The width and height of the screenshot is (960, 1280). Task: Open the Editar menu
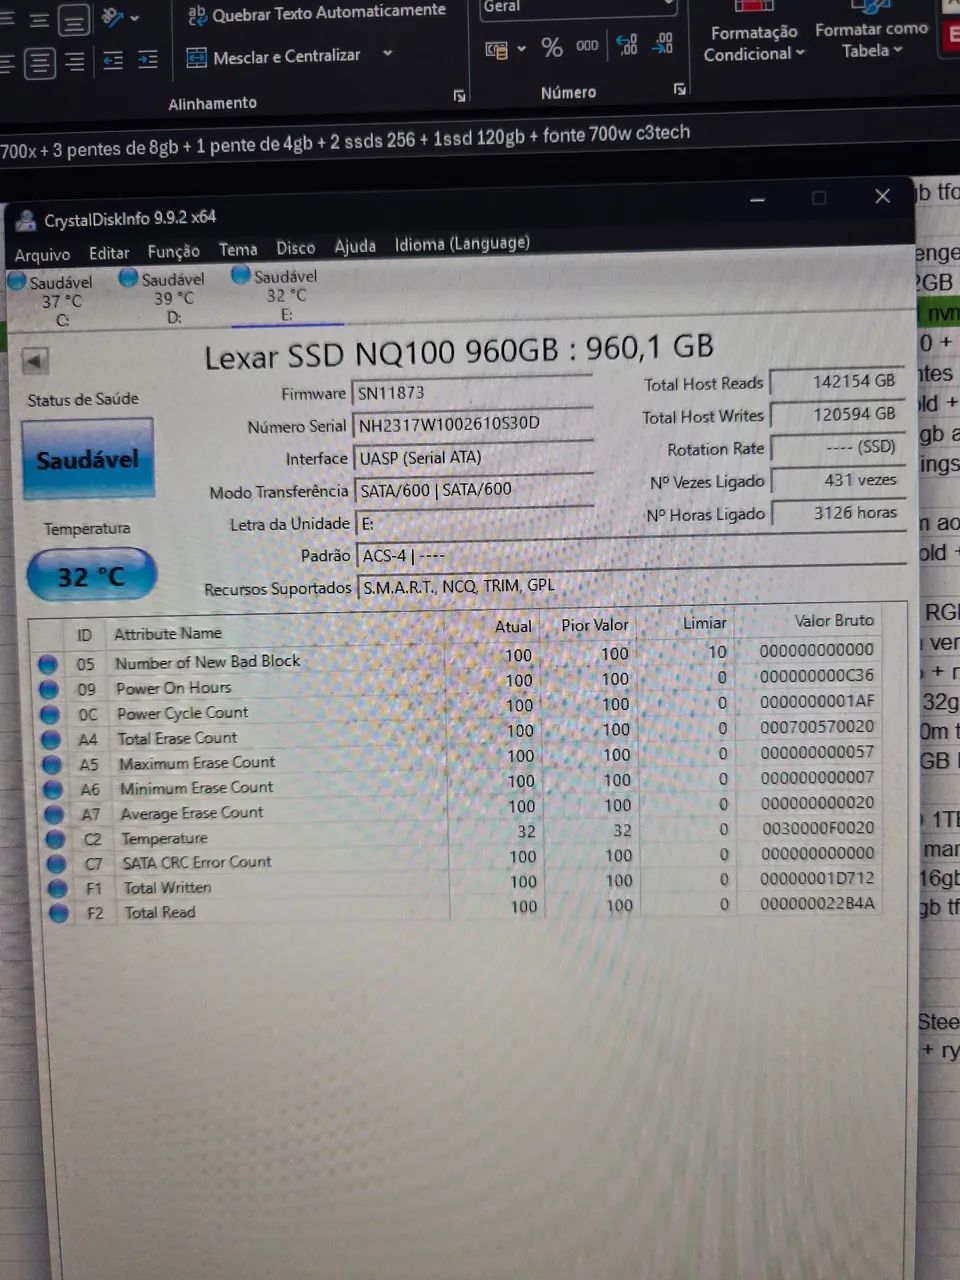109,253
